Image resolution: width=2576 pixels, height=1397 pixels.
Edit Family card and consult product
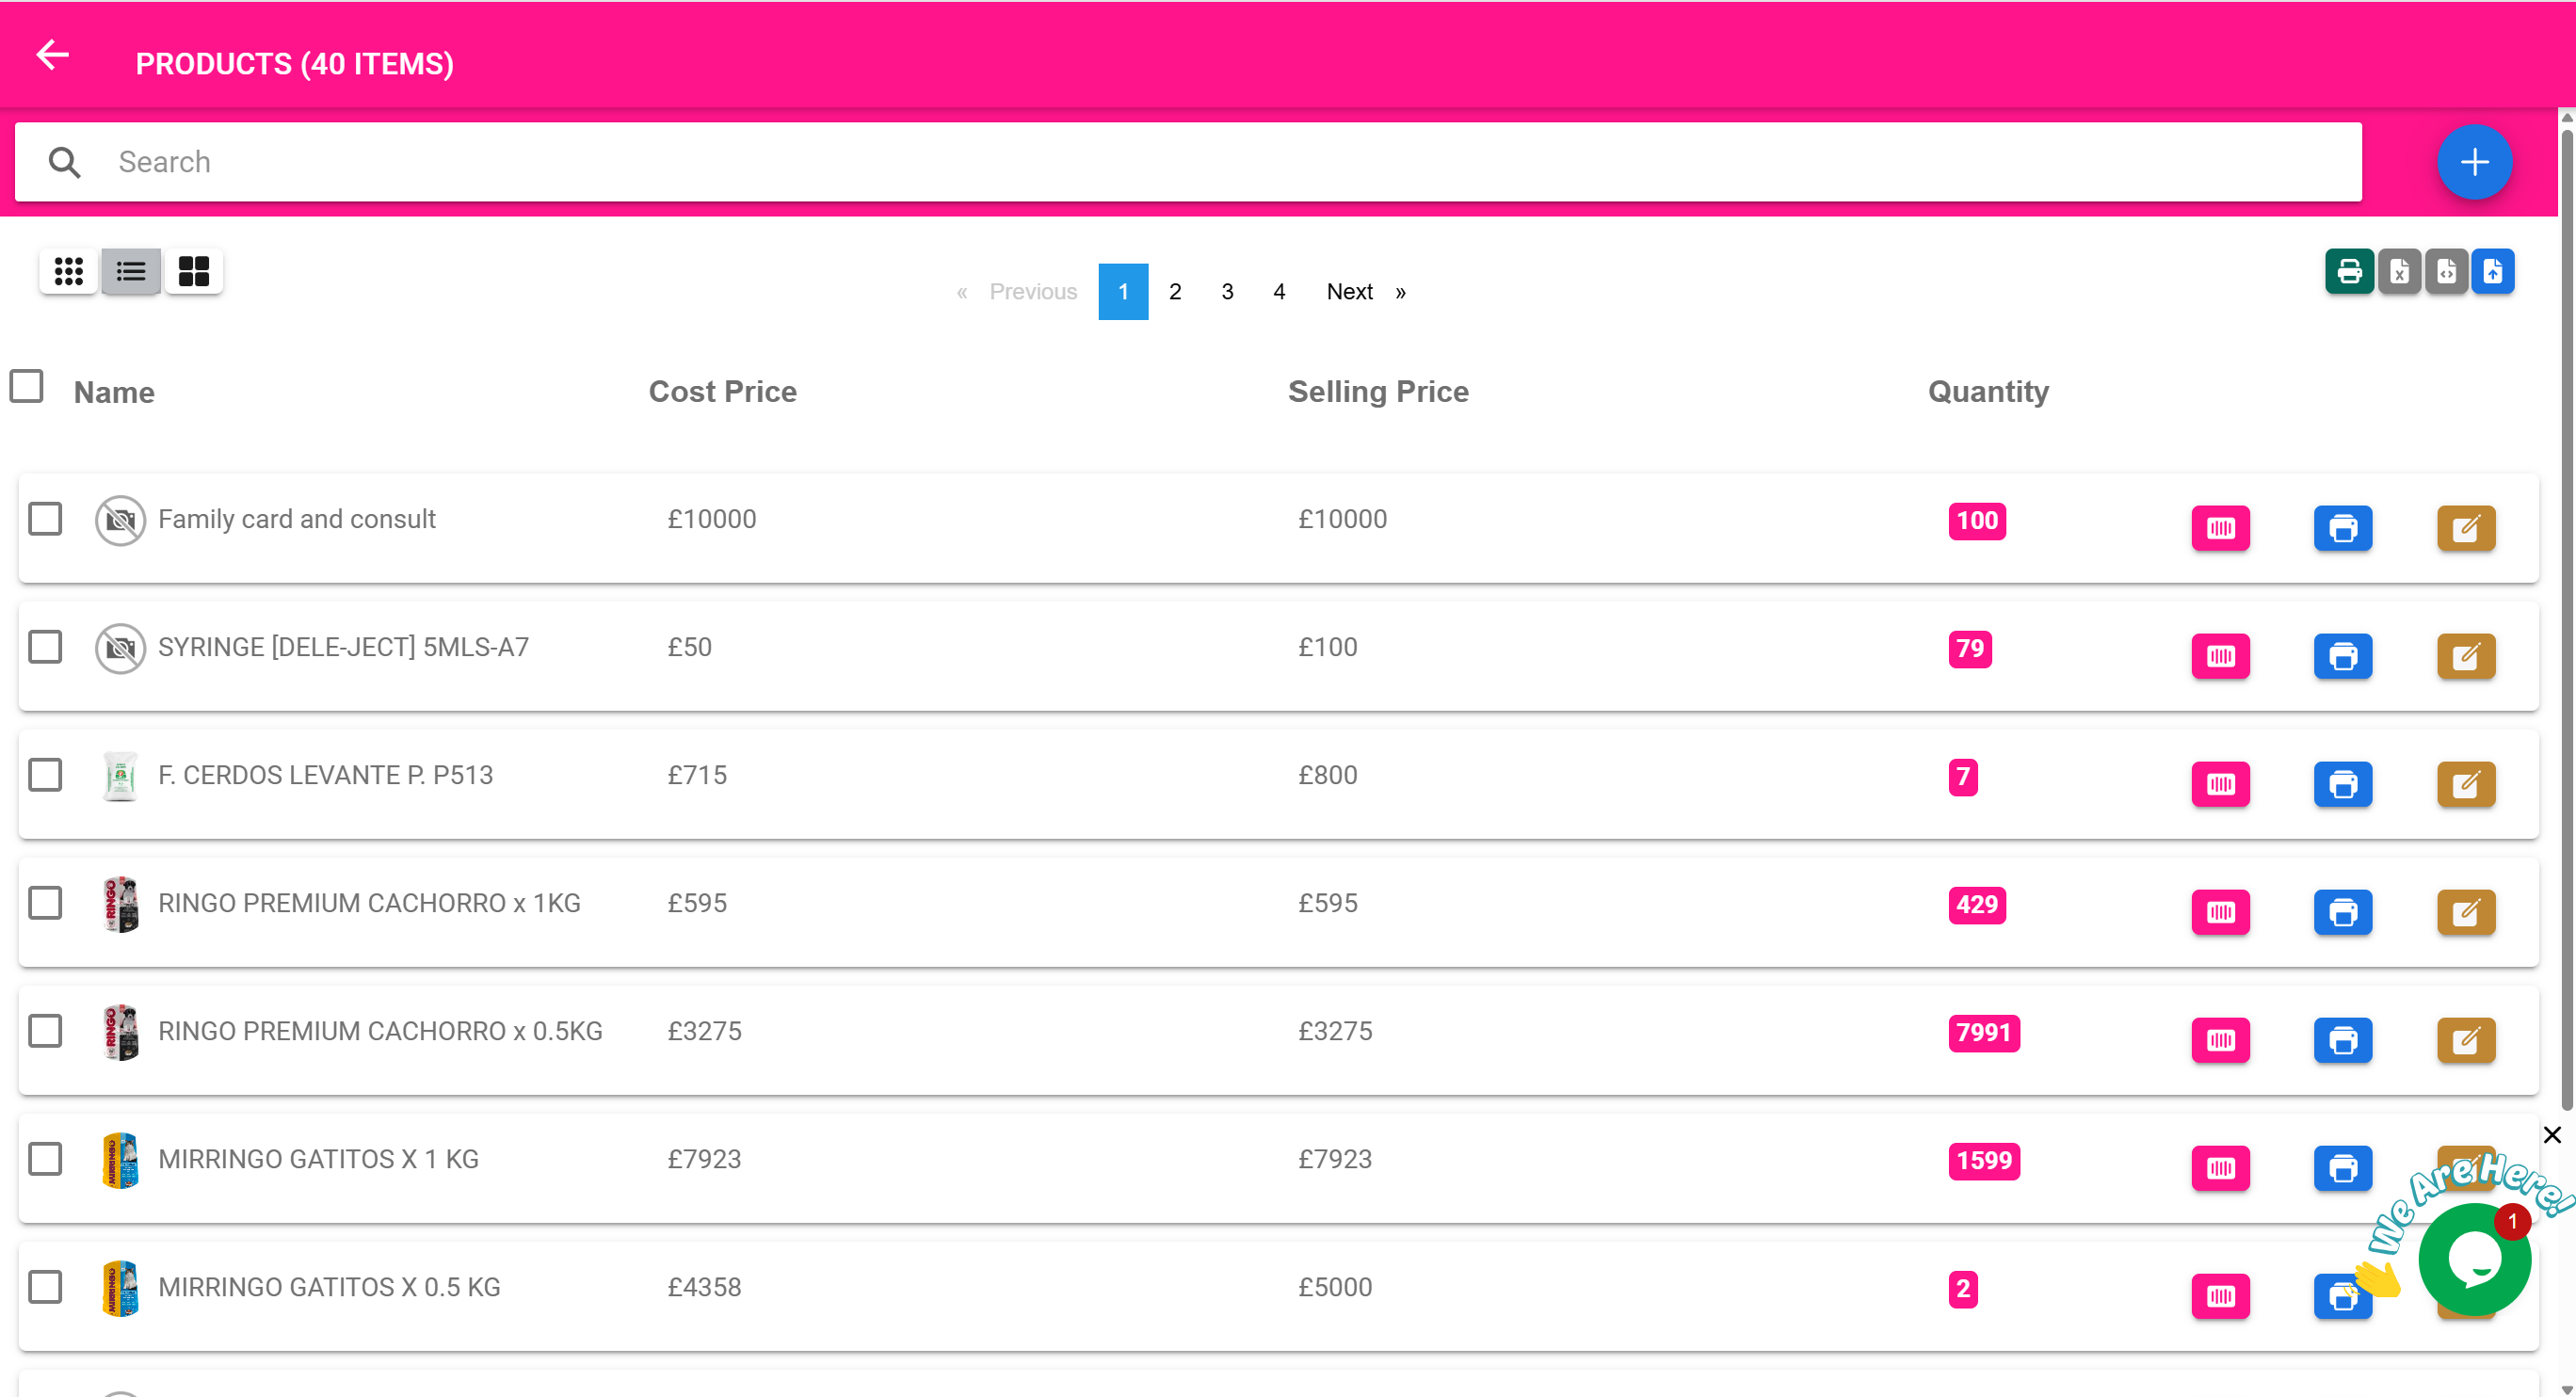point(2466,528)
